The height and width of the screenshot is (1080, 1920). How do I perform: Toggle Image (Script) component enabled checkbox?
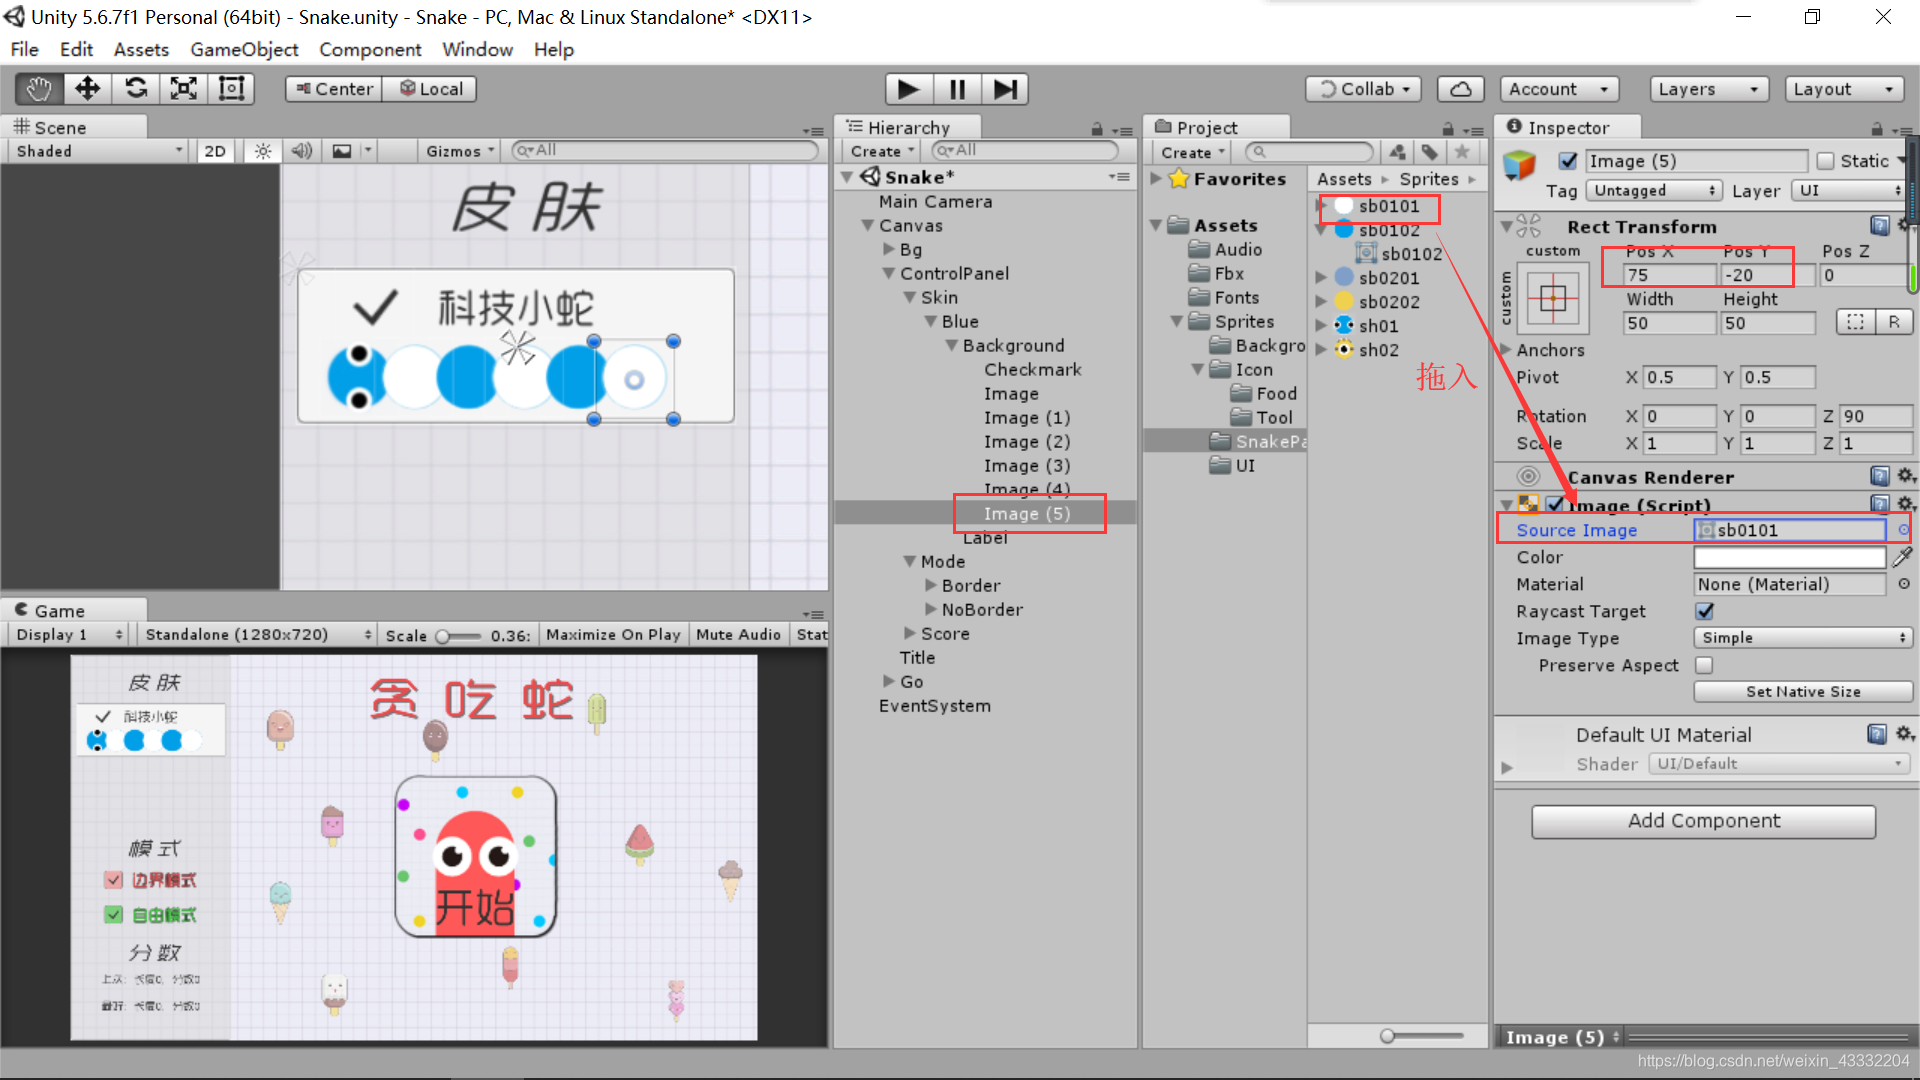pos(1556,504)
